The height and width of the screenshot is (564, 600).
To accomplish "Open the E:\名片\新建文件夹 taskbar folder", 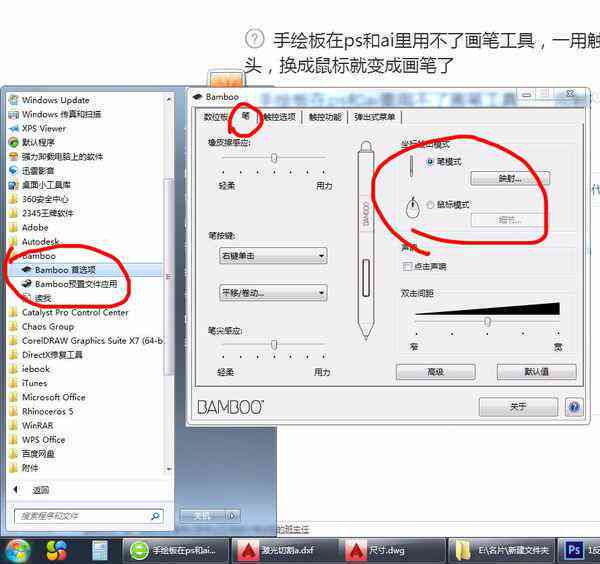I will coord(502,551).
